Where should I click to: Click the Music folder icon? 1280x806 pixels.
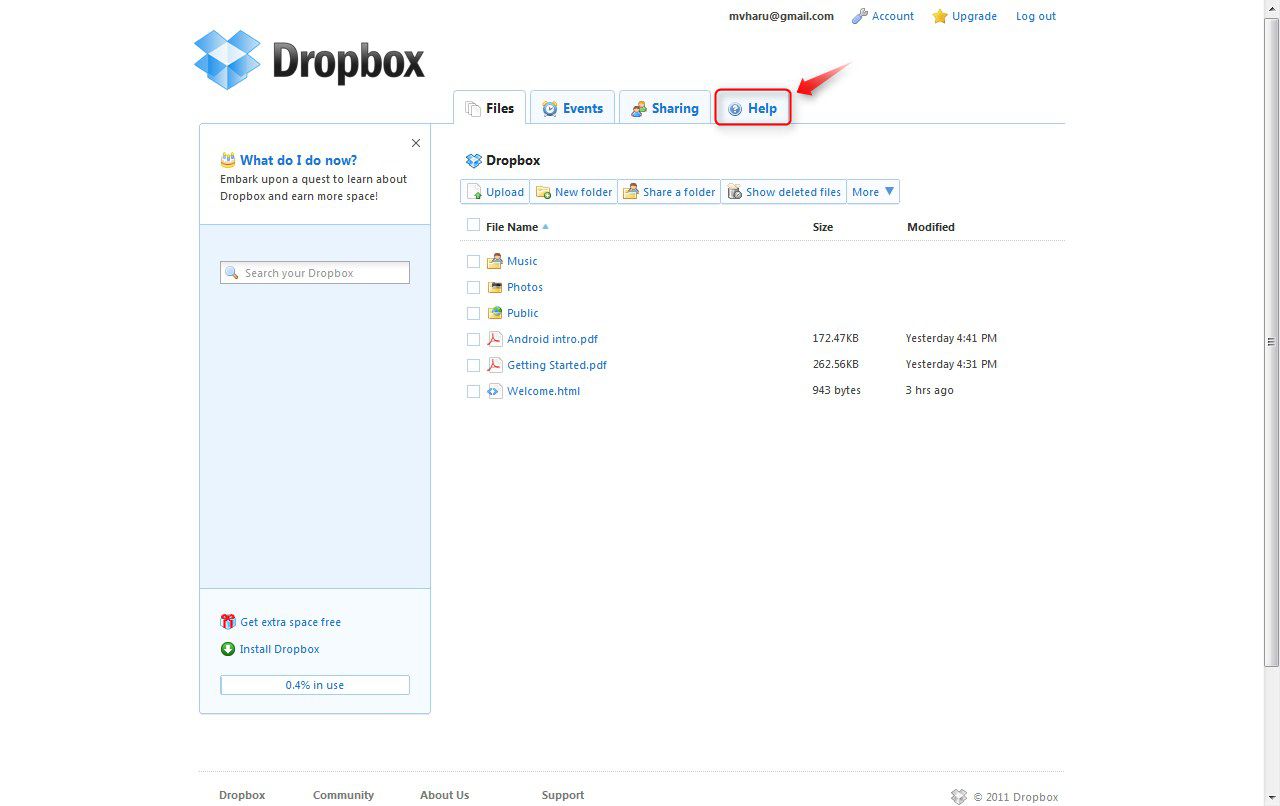[494, 261]
